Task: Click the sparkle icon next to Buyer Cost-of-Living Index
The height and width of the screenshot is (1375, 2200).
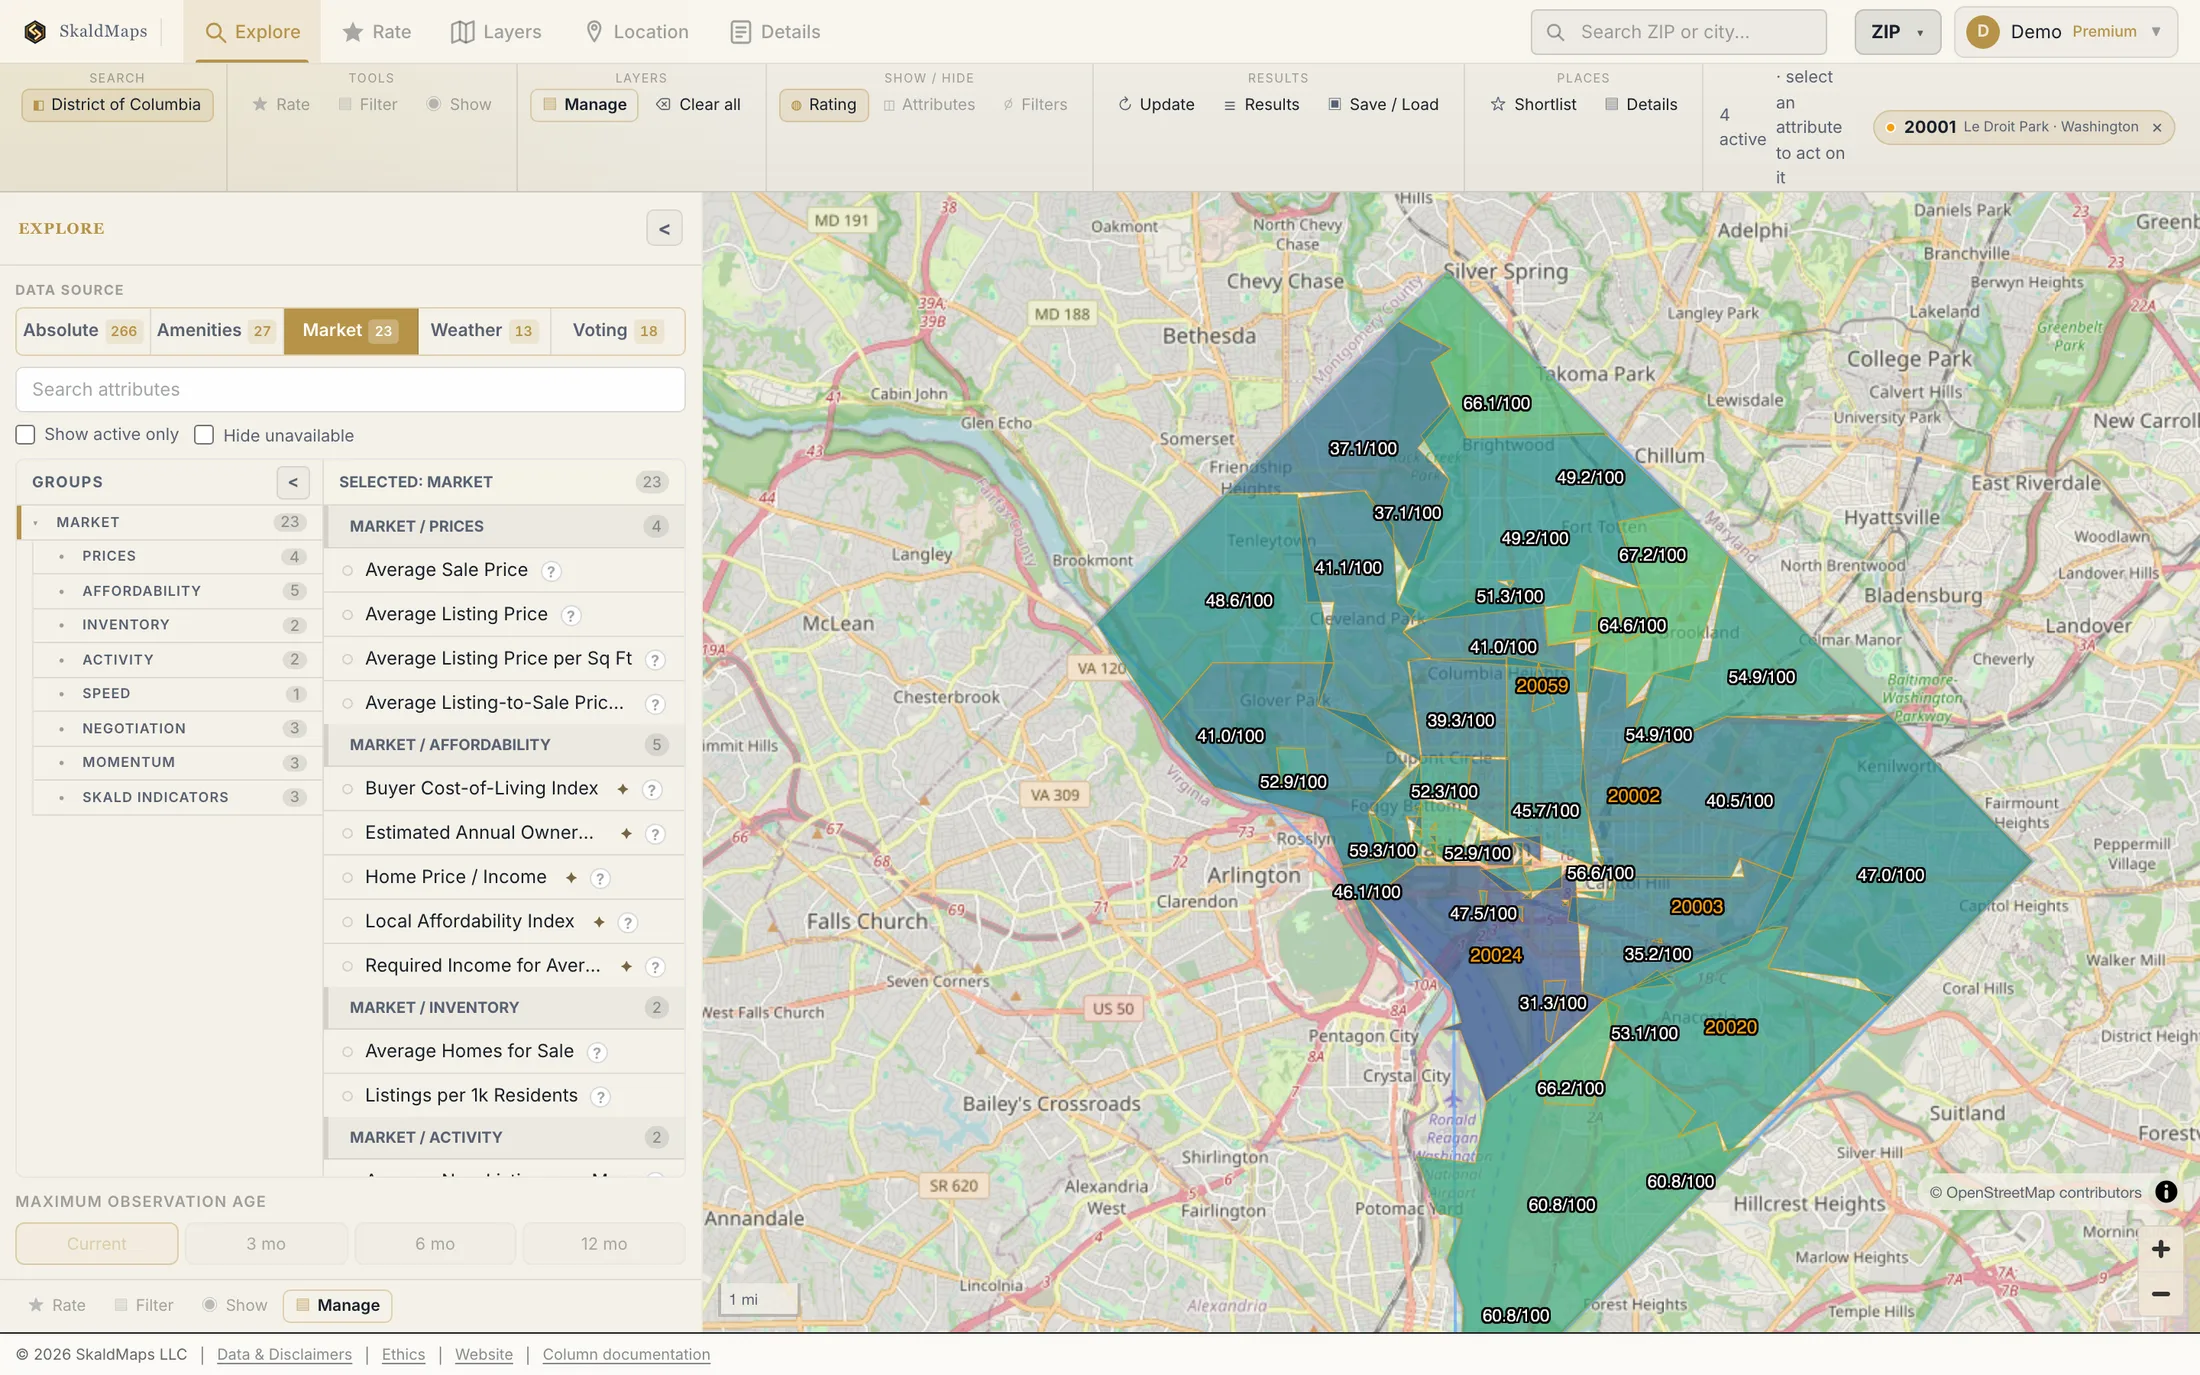Action: 623,789
